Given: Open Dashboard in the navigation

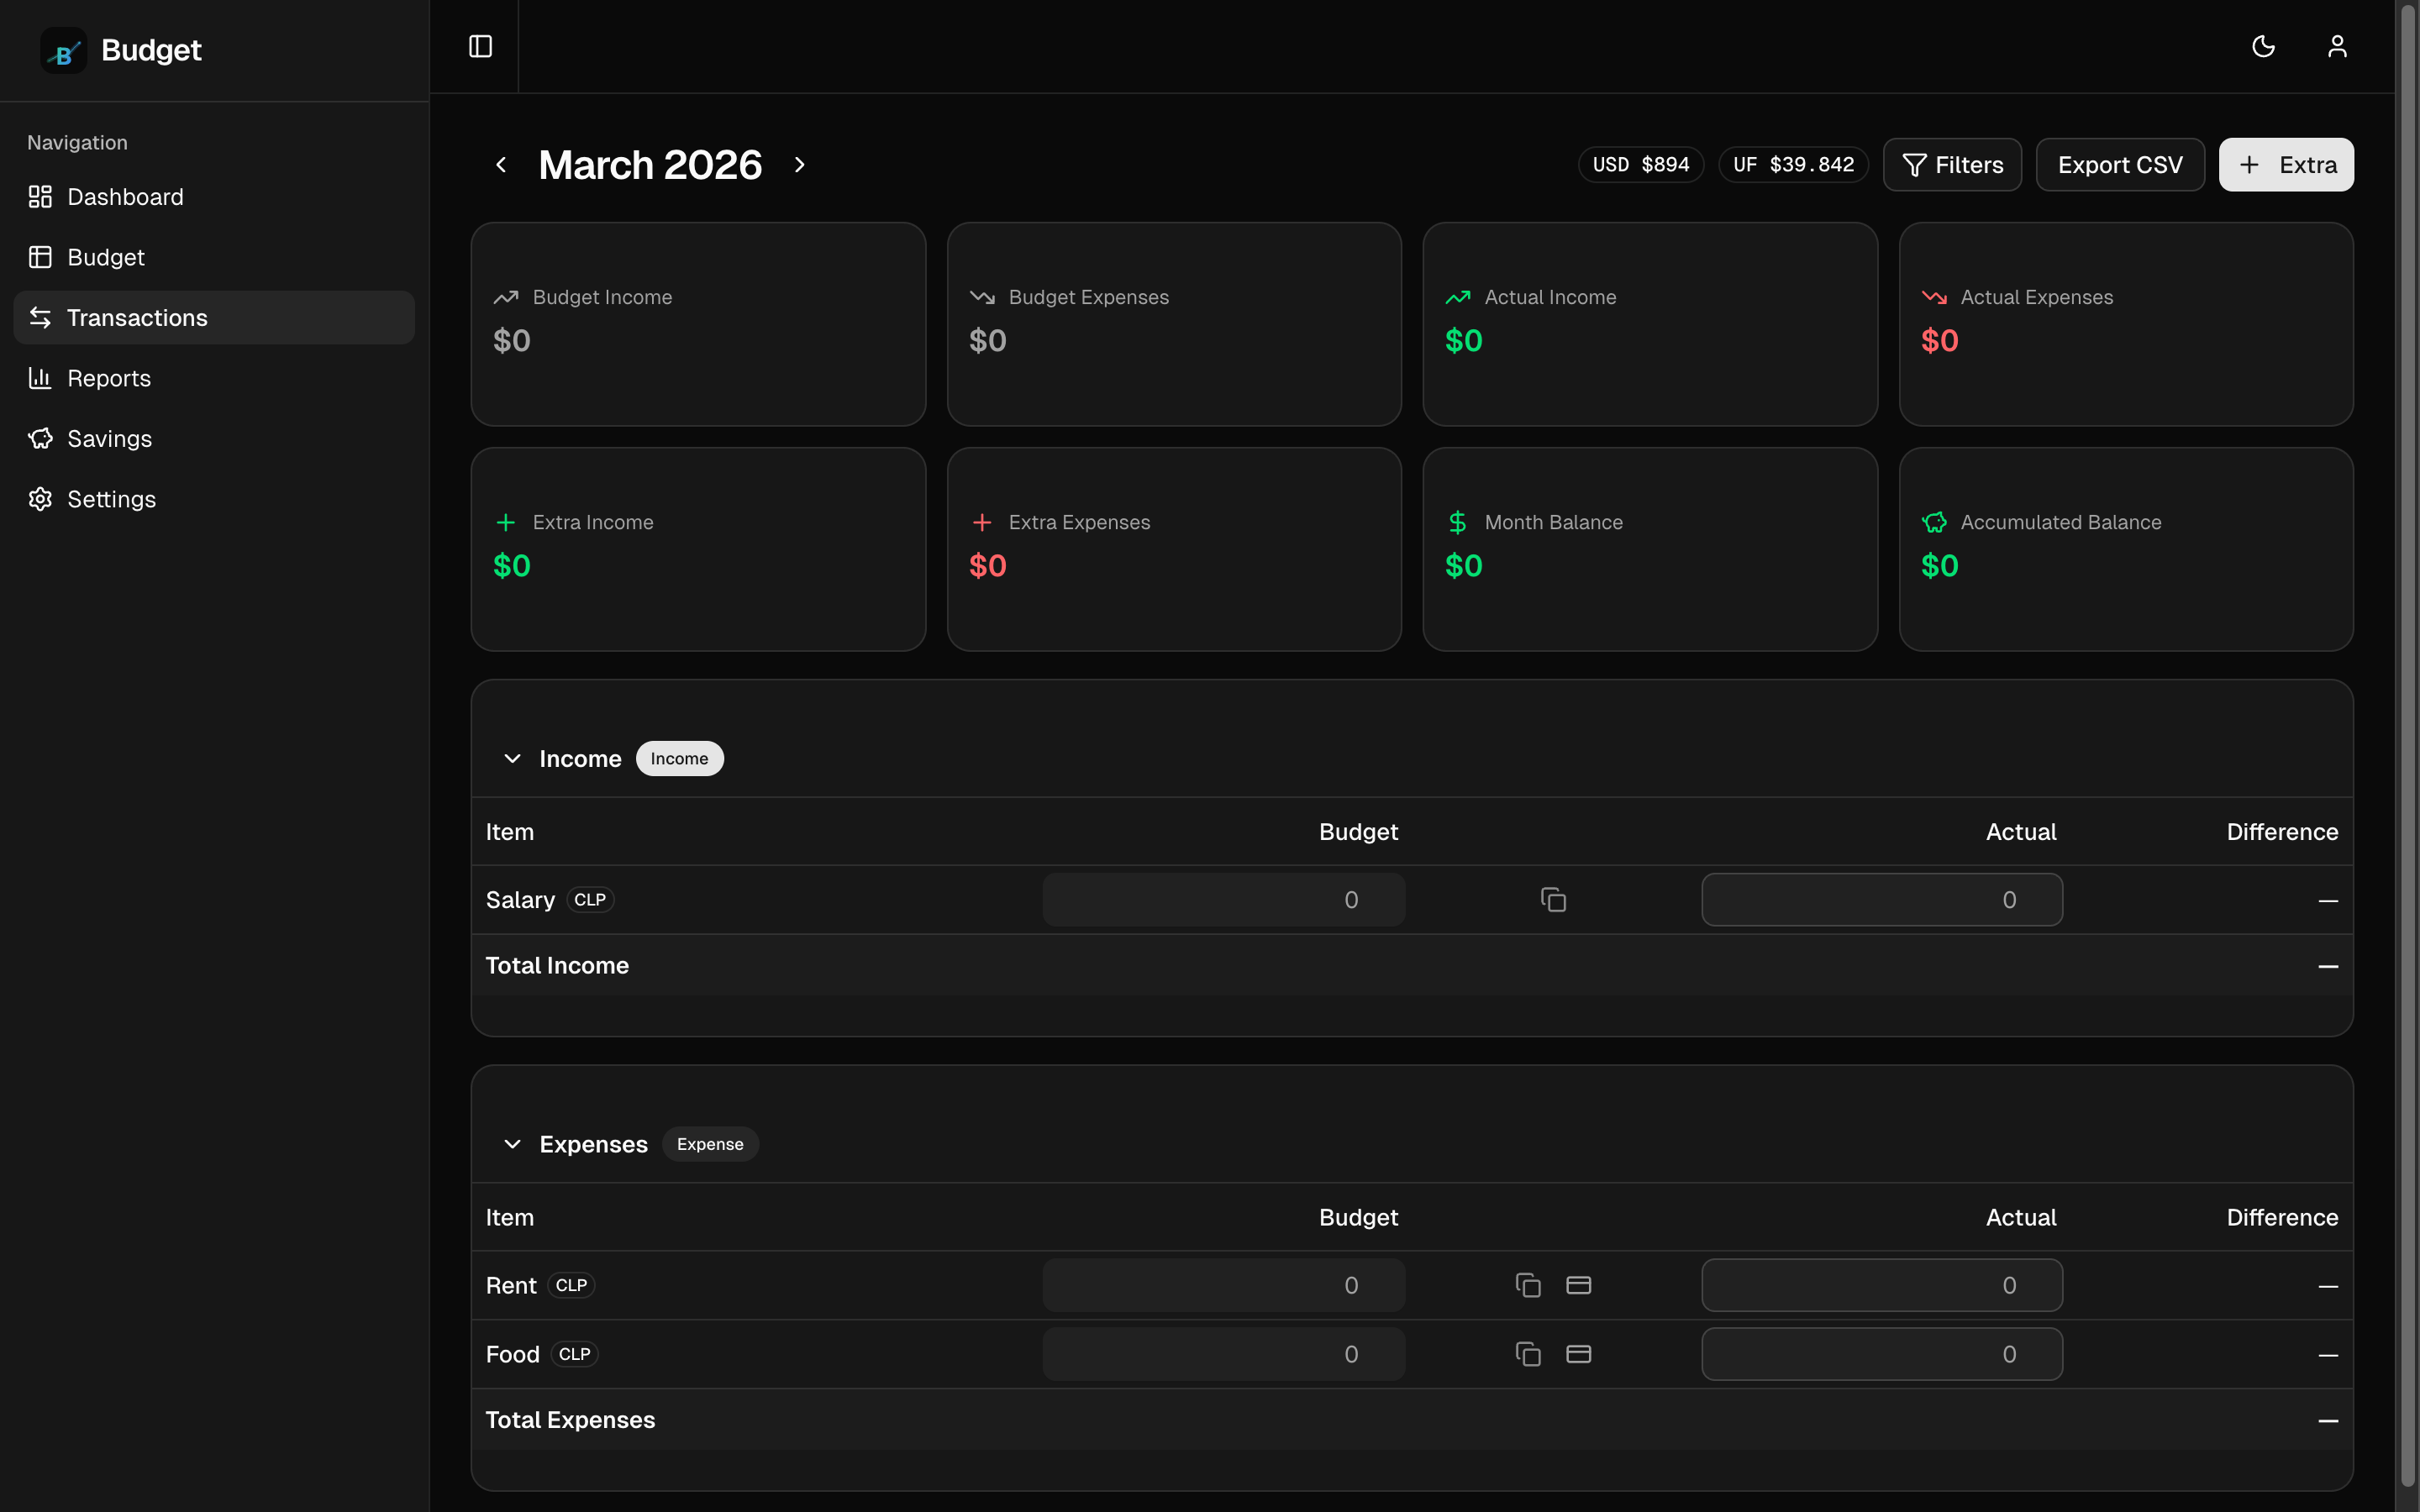Looking at the screenshot, I should (x=125, y=197).
